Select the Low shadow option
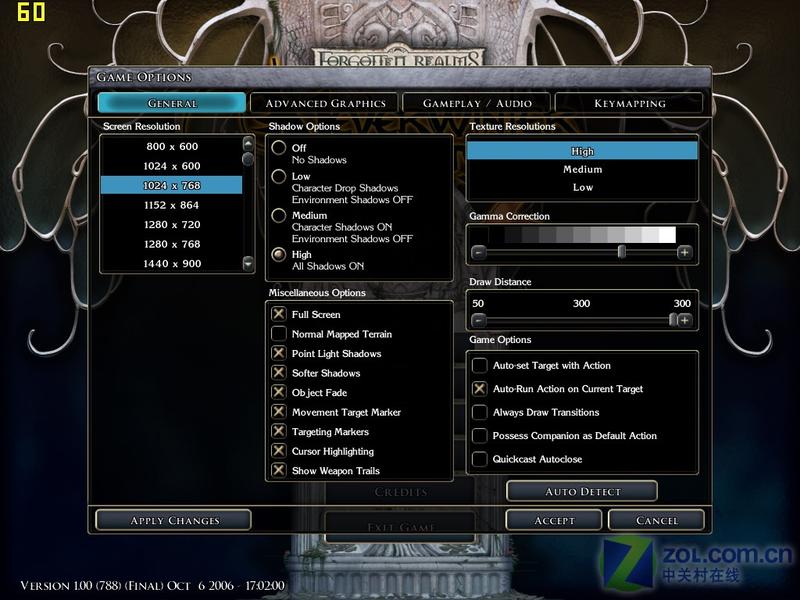This screenshot has width=800, height=600. 279,177
